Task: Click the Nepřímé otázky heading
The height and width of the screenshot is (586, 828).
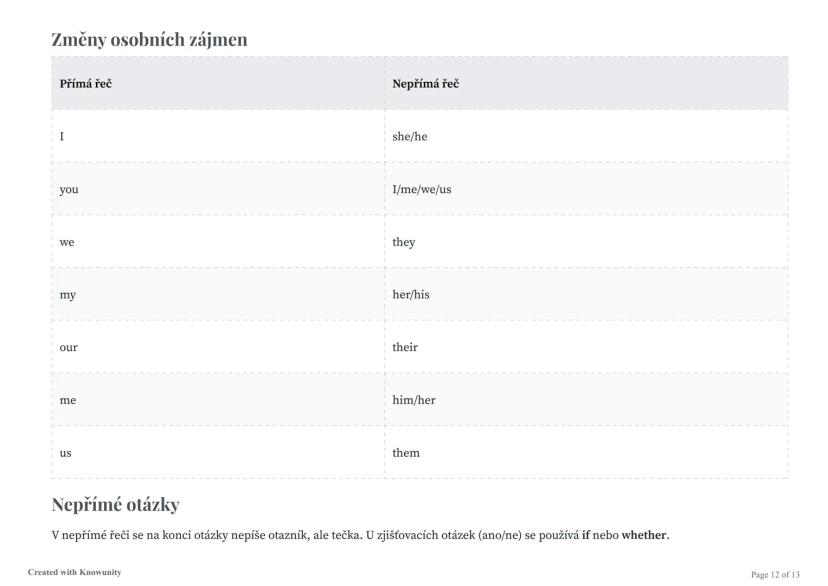Action: pos(116,505)
